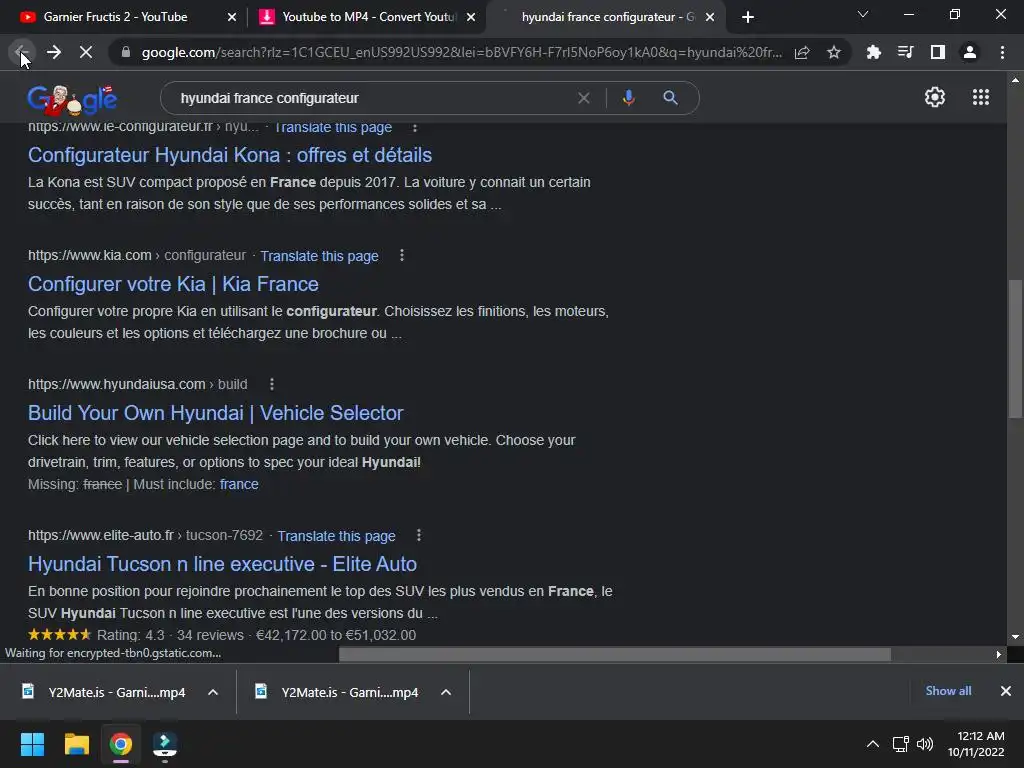Close the Youtube to MP4 tab
This screenshot has height=768, width=1024.
pos(471,17)
